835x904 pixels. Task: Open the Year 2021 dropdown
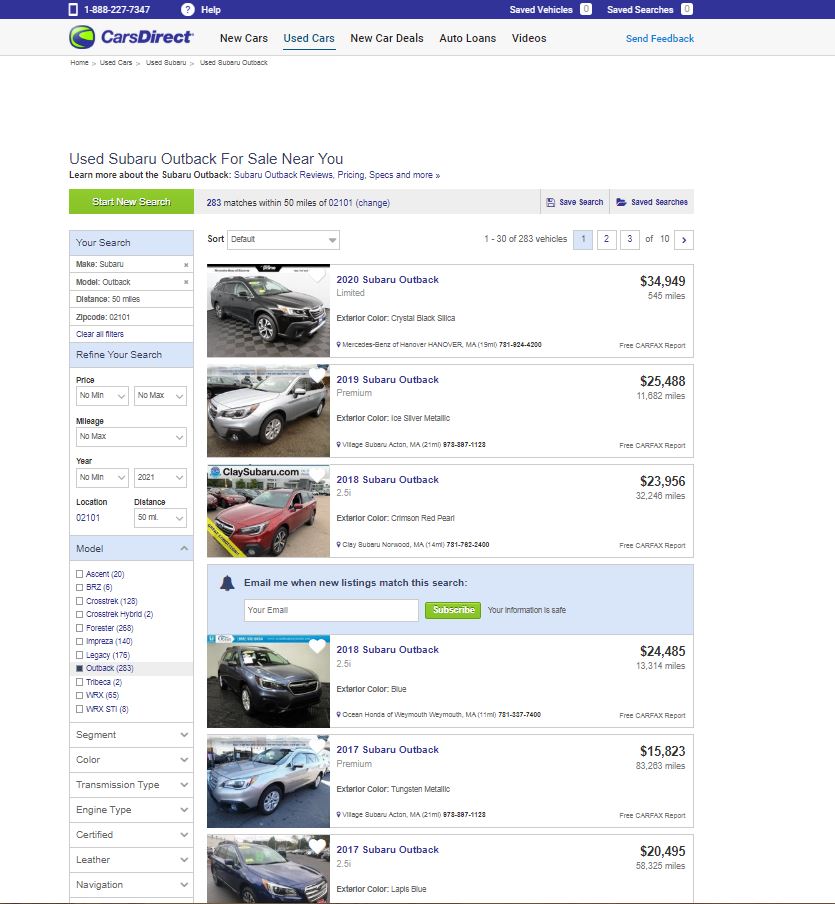pos(160,477)
